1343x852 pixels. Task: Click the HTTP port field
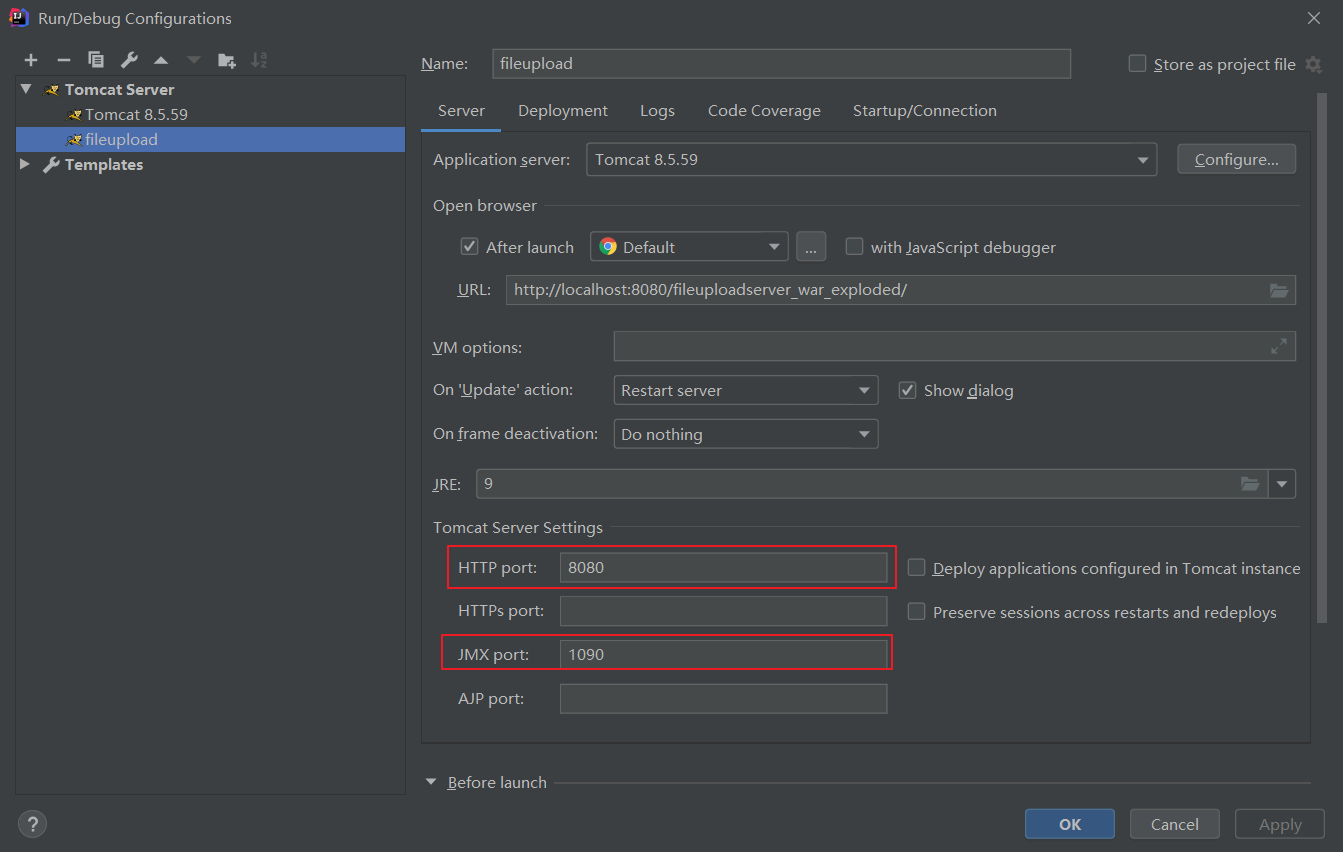click(724, 567)
